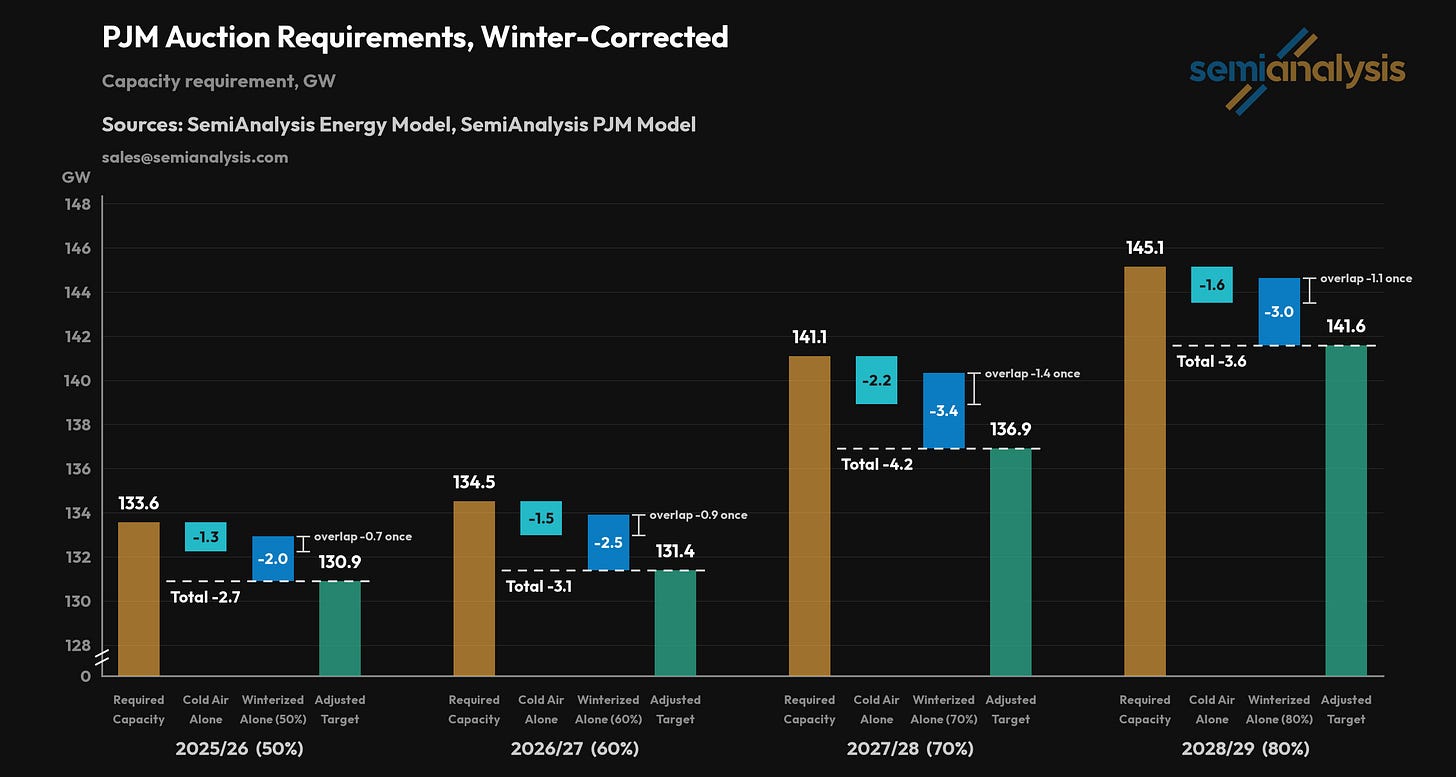Click the 2027/28 (70%) group label

click(x=910, y=748)
